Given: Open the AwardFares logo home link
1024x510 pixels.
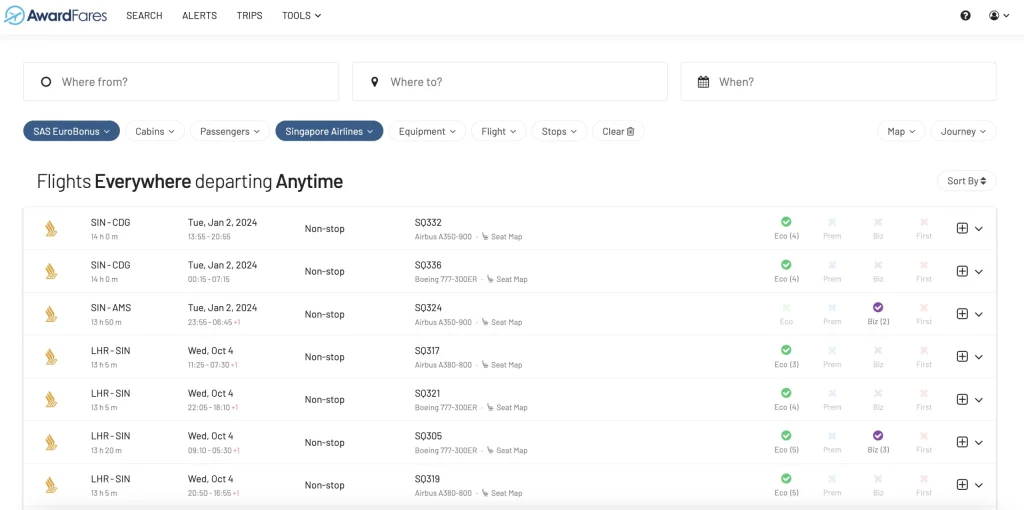Looking at the screenshot, I should [56, 15].
